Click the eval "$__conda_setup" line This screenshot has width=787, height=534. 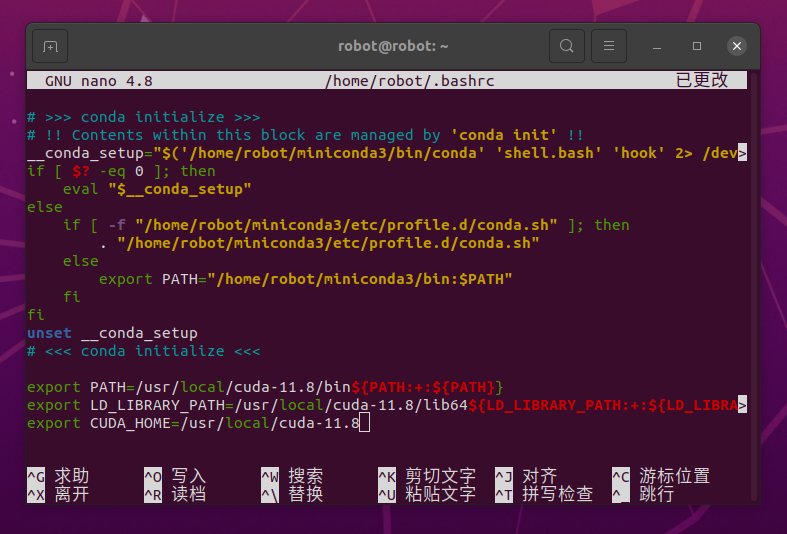[x=157, y=189]
